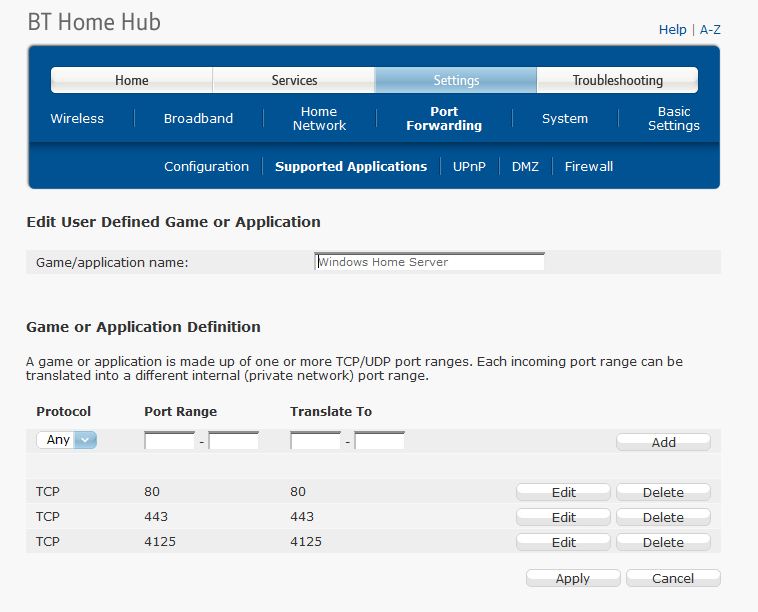758x612 pixels.
Task: Open Home Network settings
Action: pyautogui.click(x=319, y=118)
